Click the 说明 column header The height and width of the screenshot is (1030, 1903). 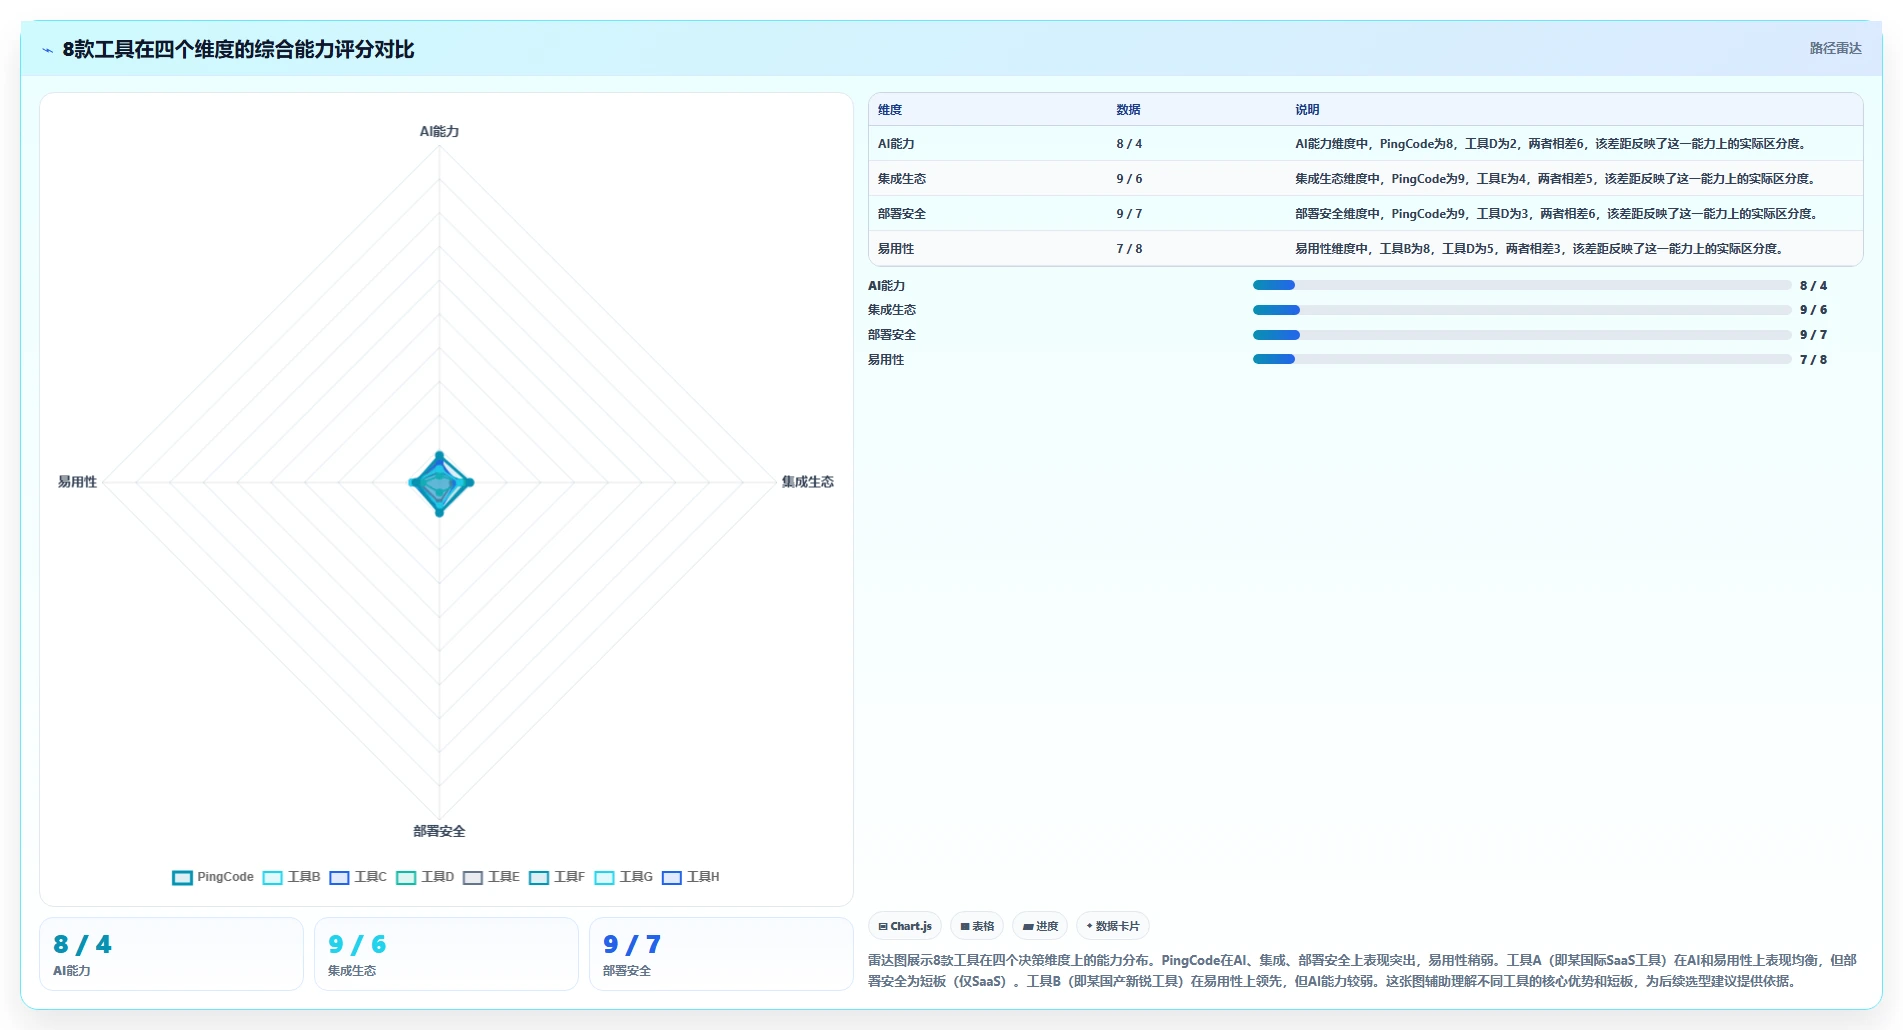1307,110
